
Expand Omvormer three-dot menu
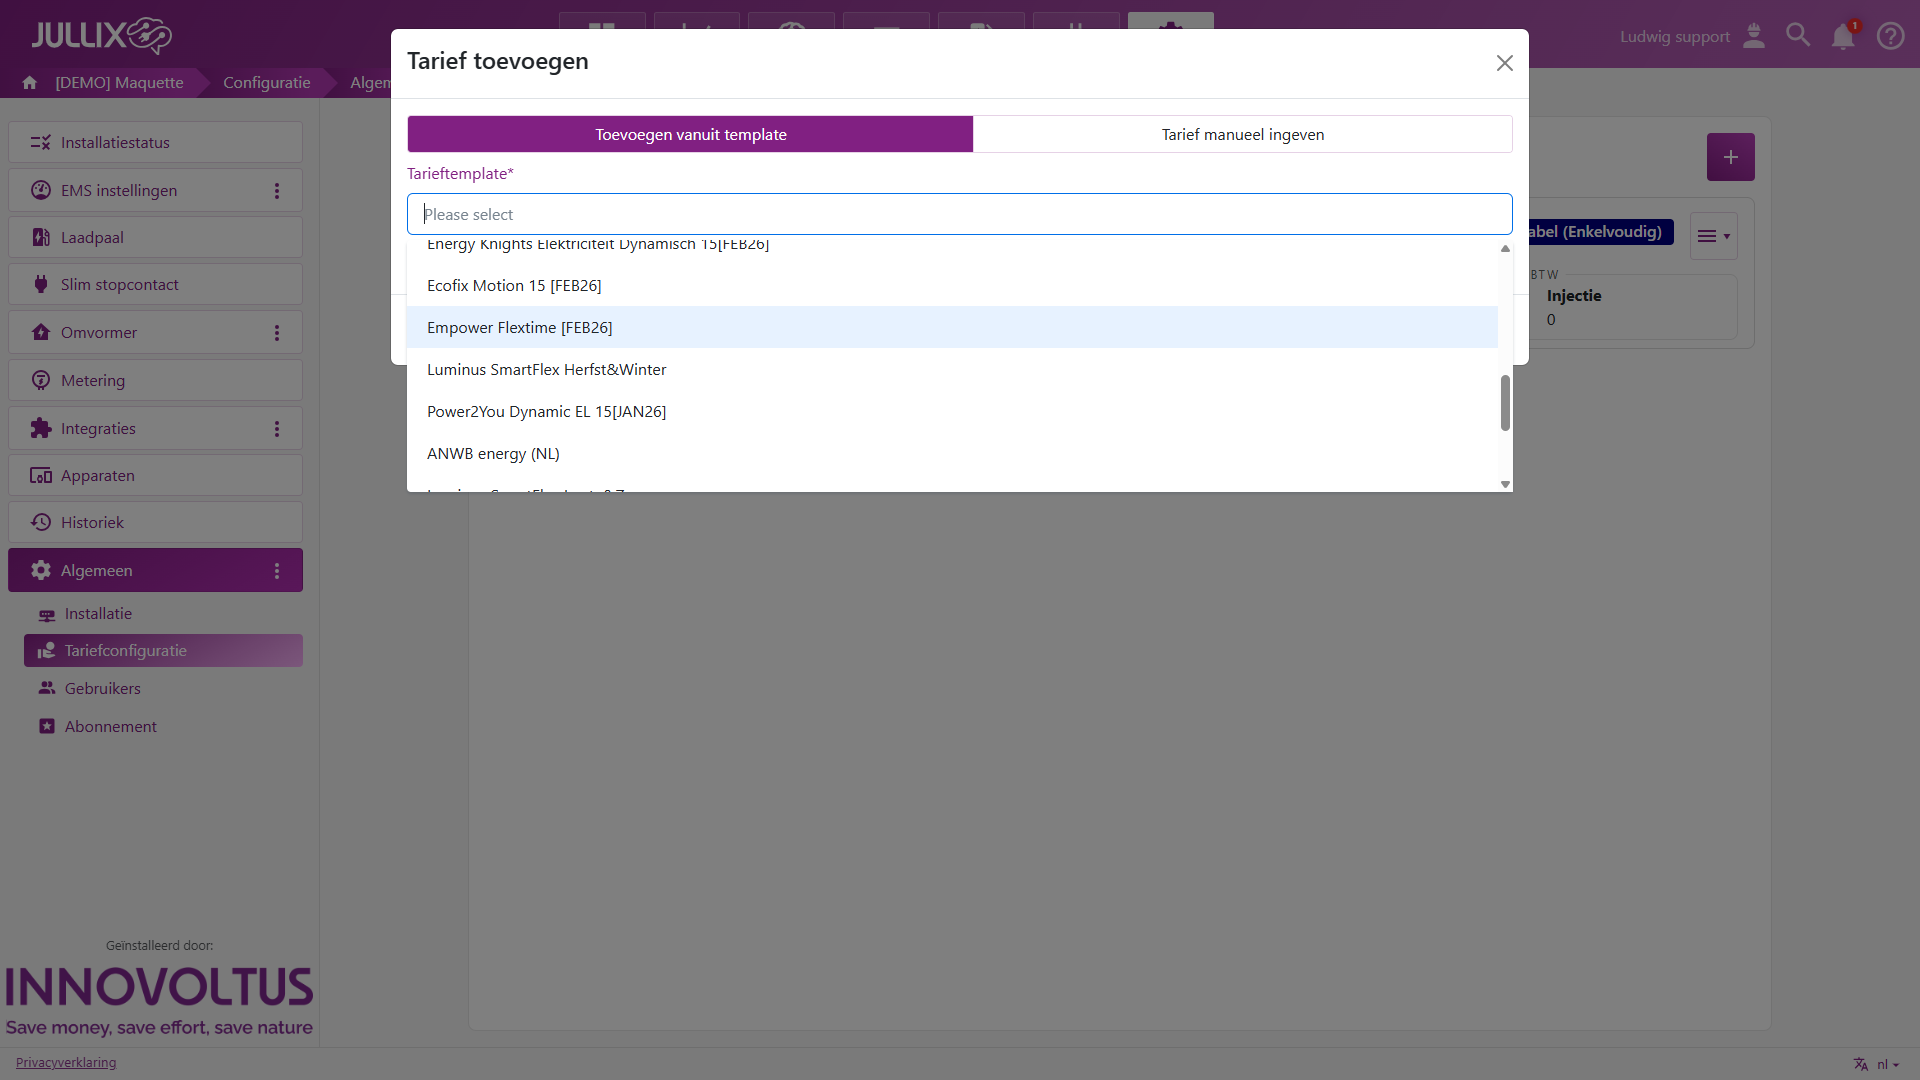277,333
